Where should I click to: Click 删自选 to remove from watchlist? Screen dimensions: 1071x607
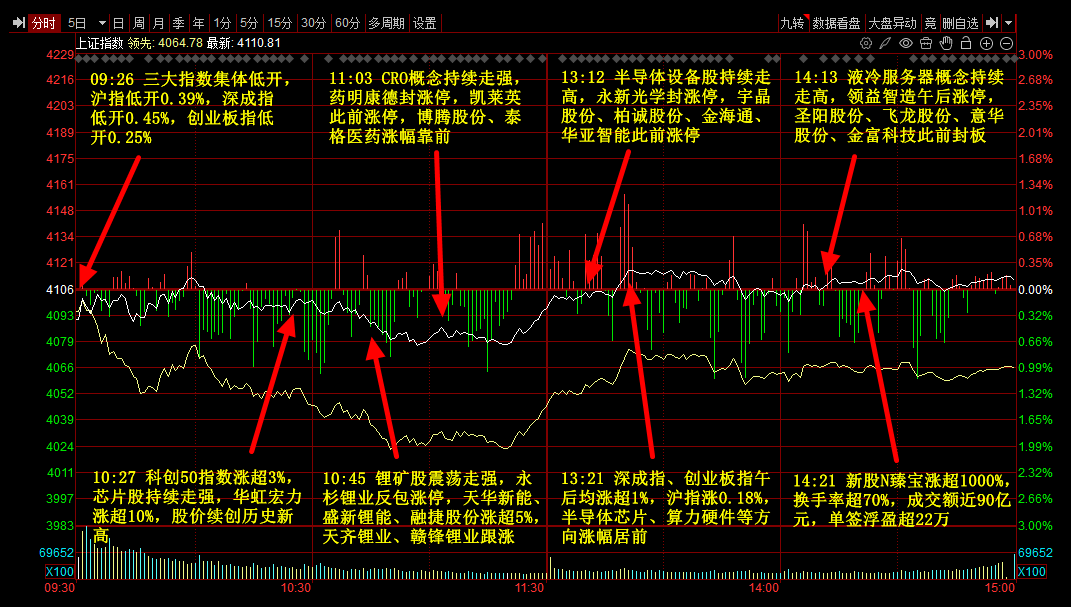point(960,23)
